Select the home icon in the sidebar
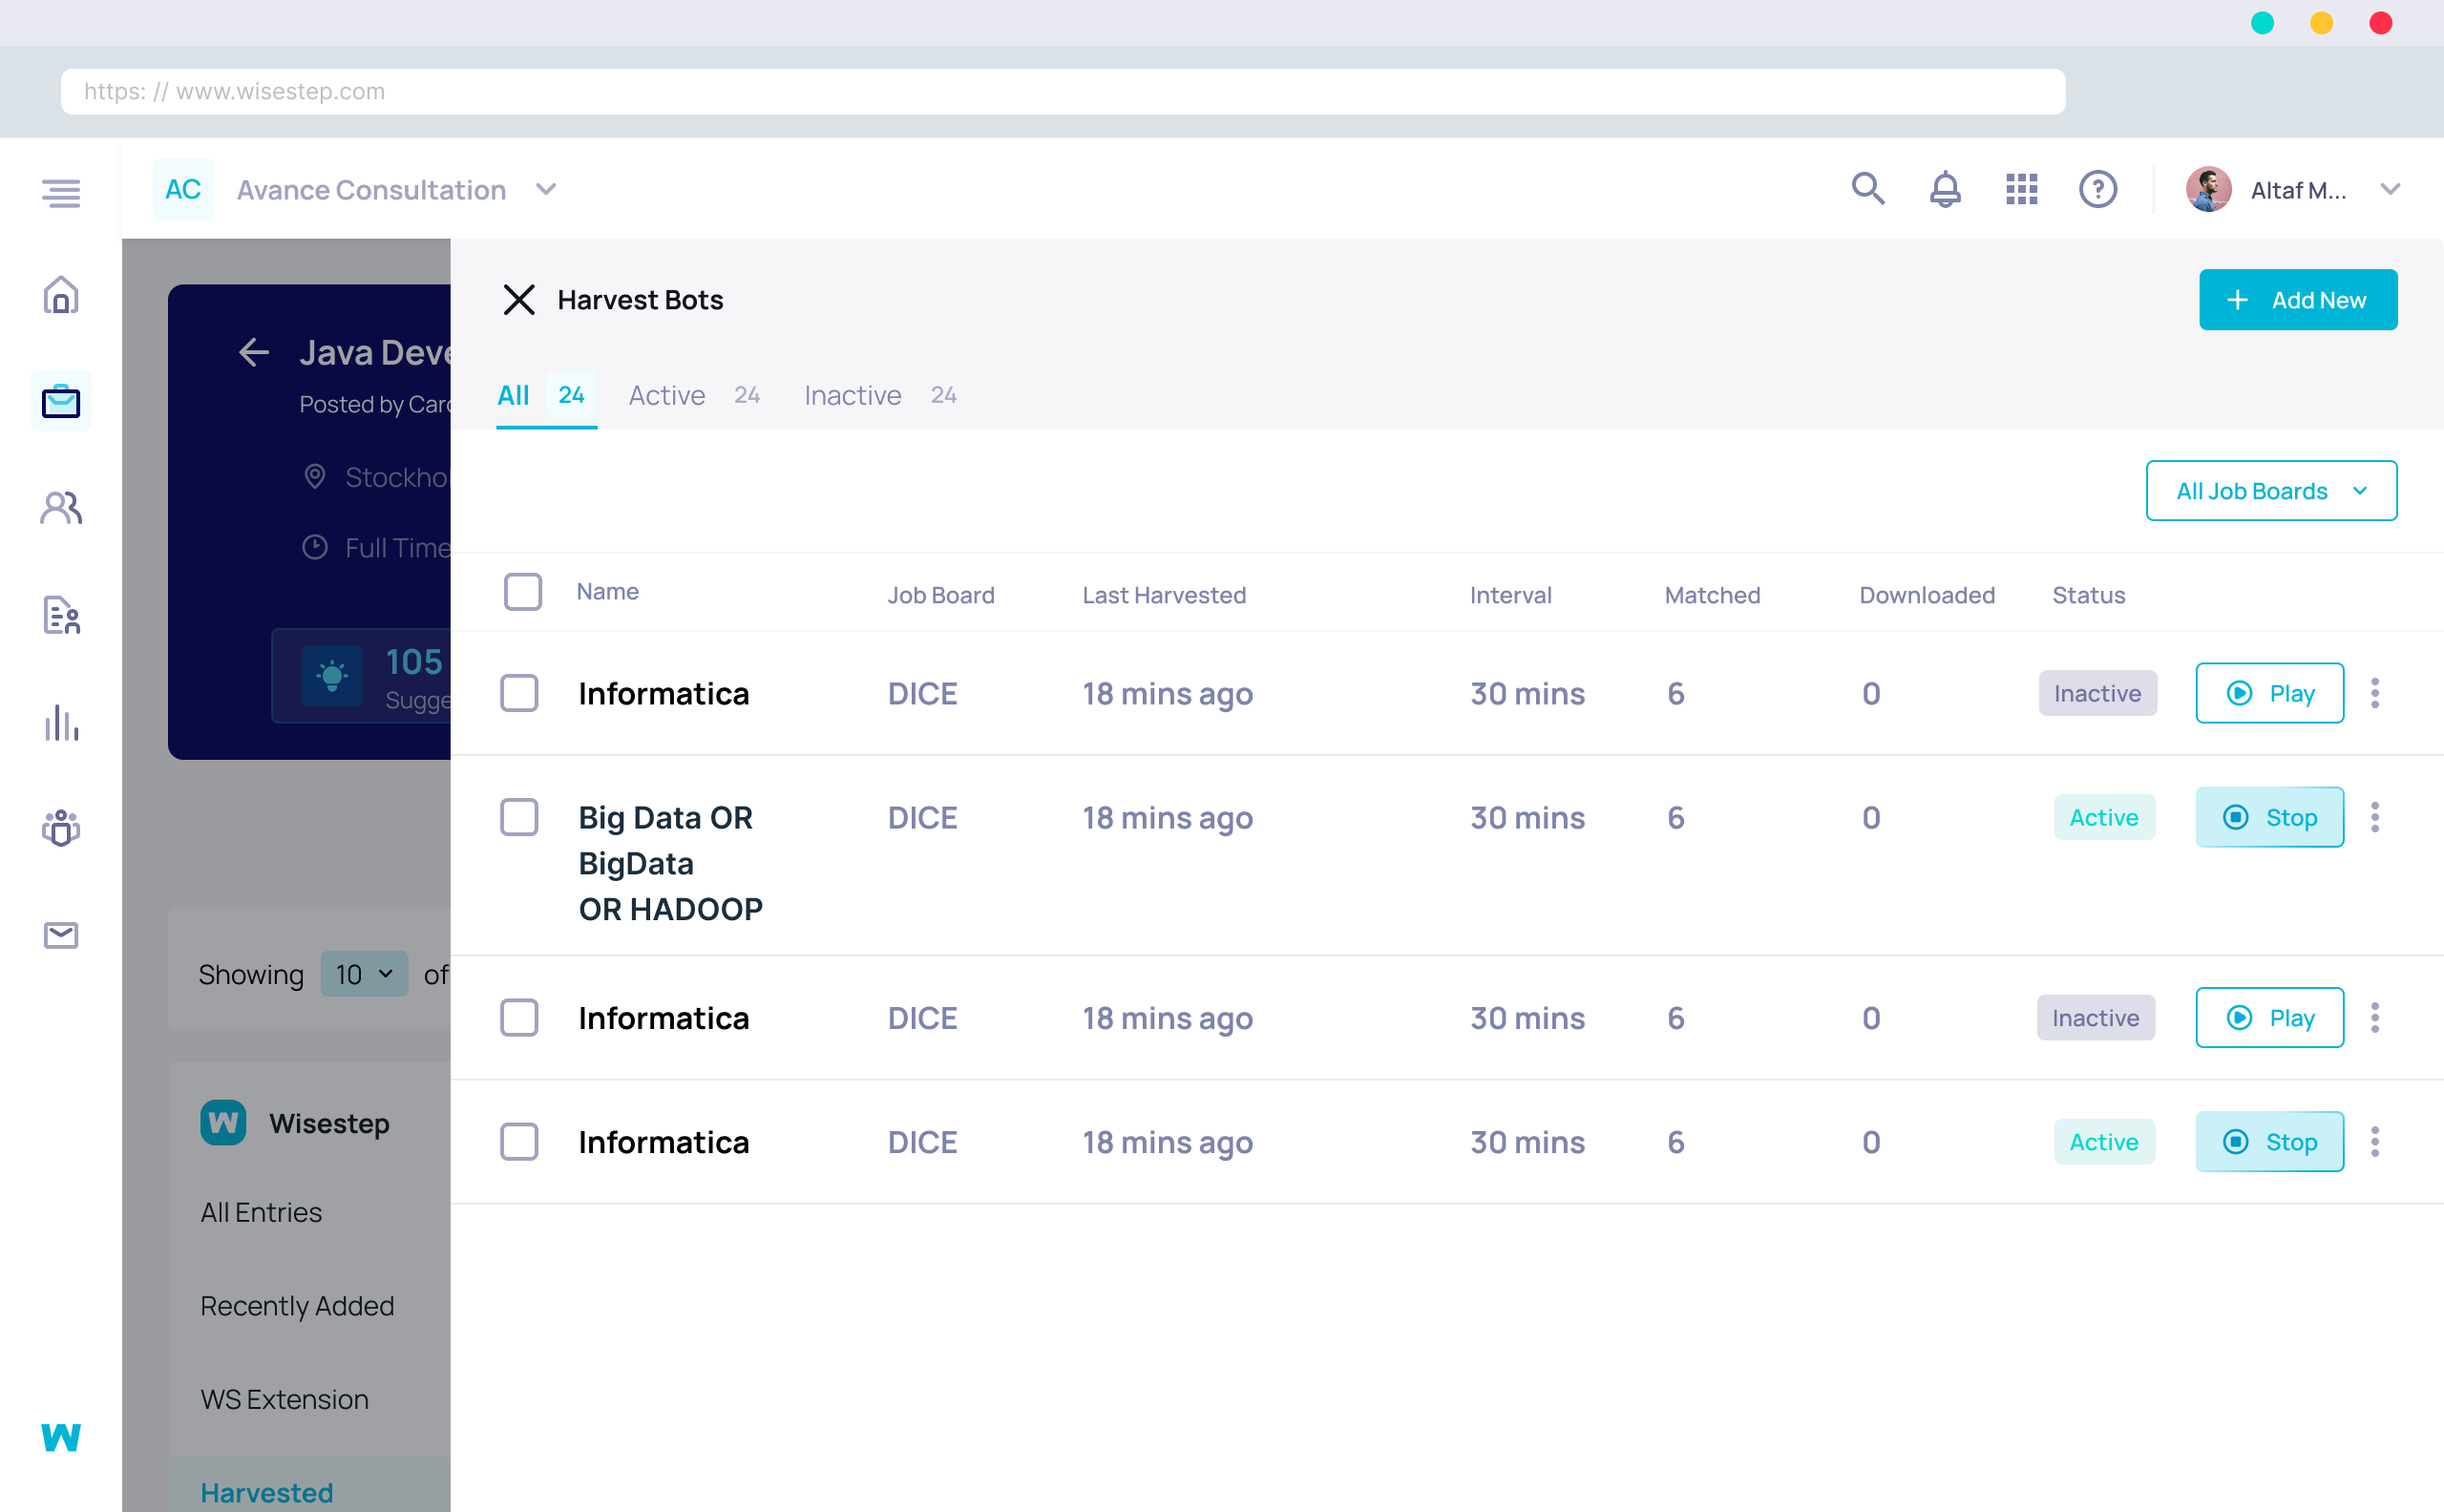This screenshot has width=2444, height=1512. tap(60, 296)
